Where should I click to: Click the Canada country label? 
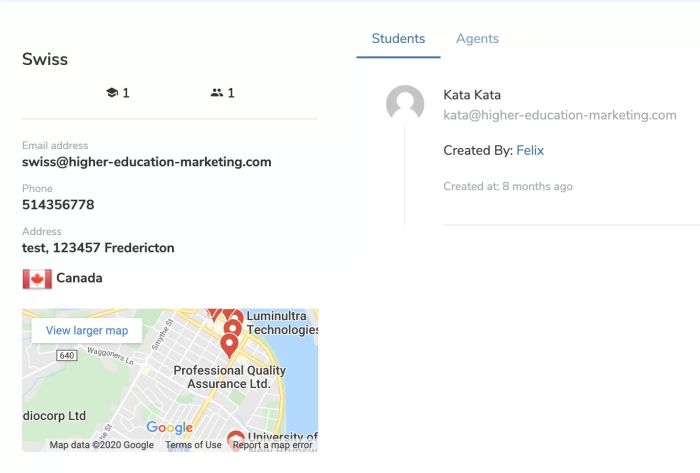(x=79, y=278)
